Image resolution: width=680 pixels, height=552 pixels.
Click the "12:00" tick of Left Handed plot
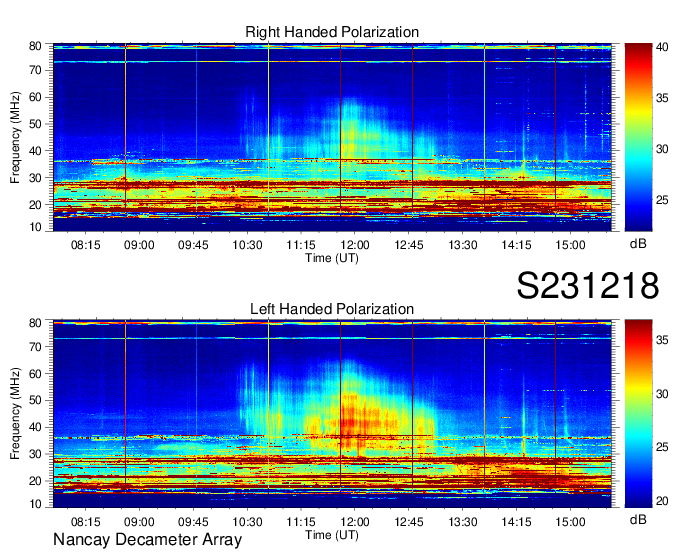[x=355, y=522]
